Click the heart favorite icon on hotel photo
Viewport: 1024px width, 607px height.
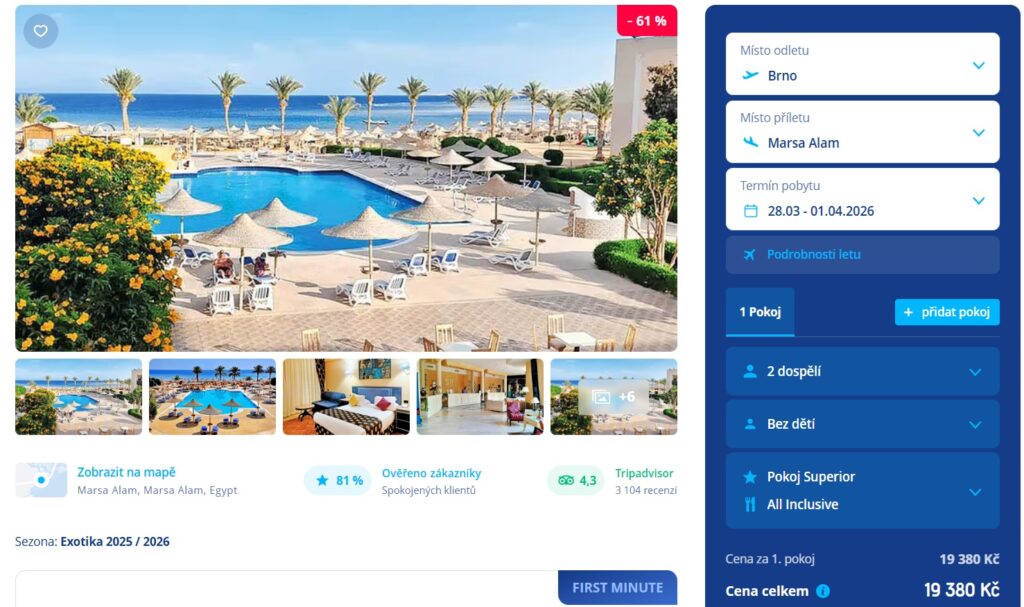click(x=40, y=31)
